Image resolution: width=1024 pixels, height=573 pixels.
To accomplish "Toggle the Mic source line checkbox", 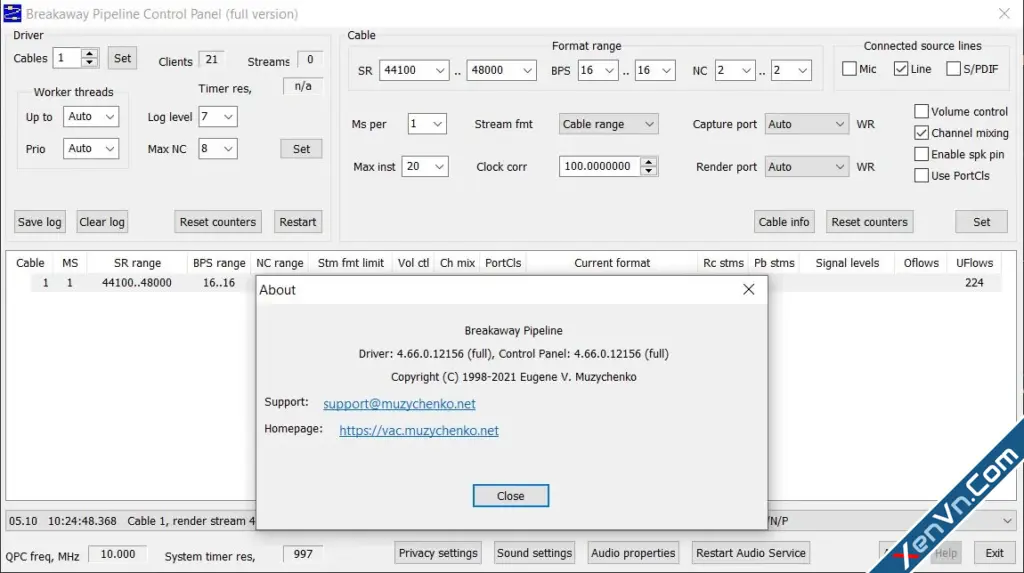I will (849, 69).
